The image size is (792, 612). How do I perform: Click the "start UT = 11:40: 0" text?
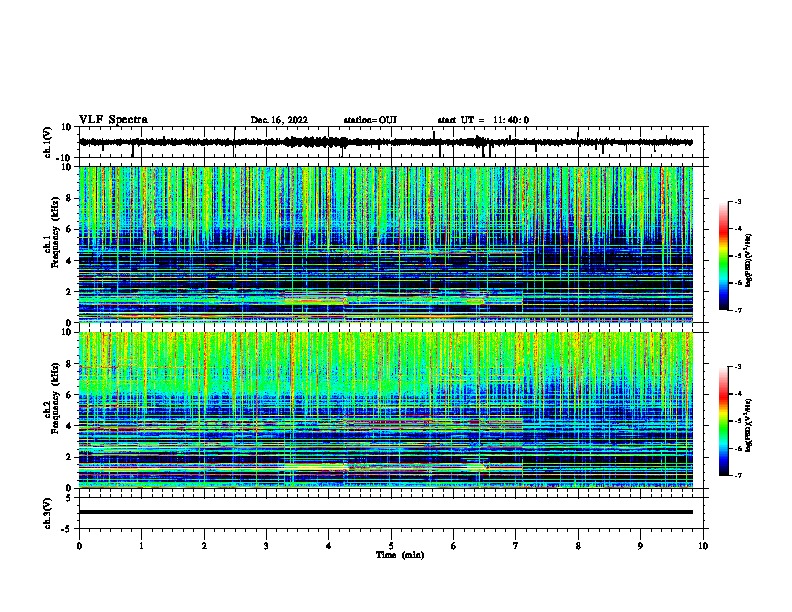pos(483,120)
